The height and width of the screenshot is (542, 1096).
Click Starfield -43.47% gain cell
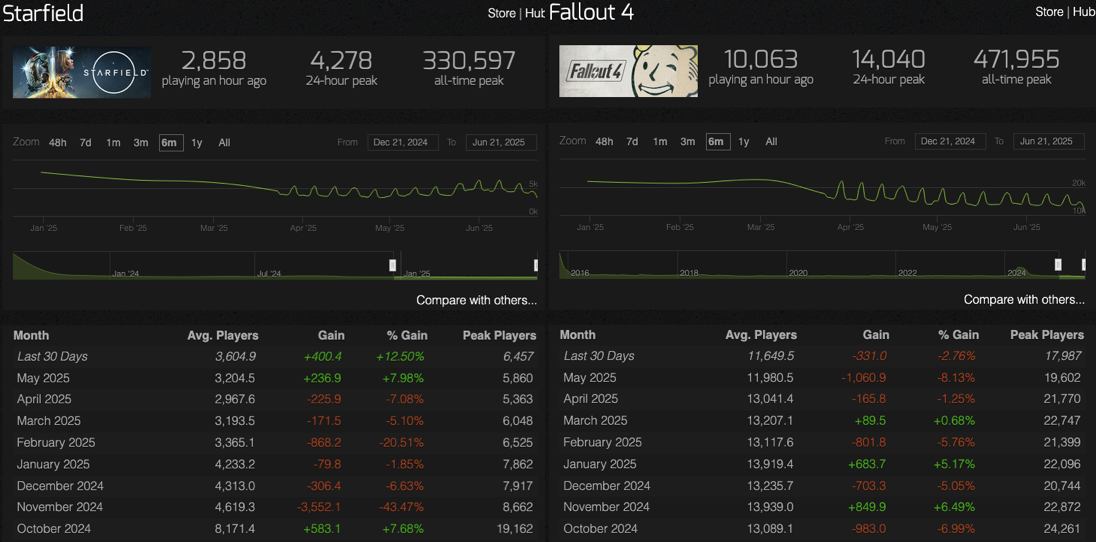(402, 507)
